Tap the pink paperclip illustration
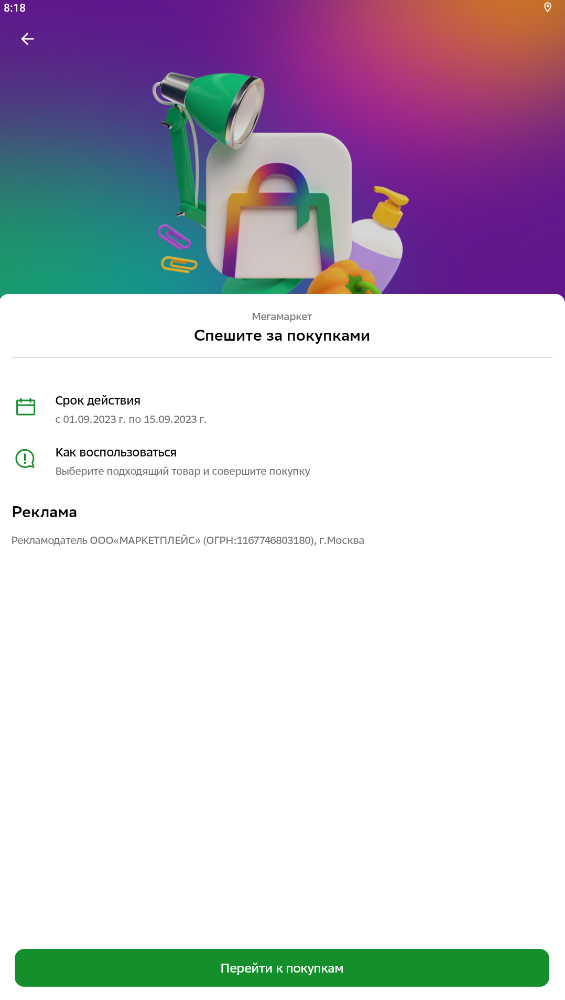 pos(174,236)
